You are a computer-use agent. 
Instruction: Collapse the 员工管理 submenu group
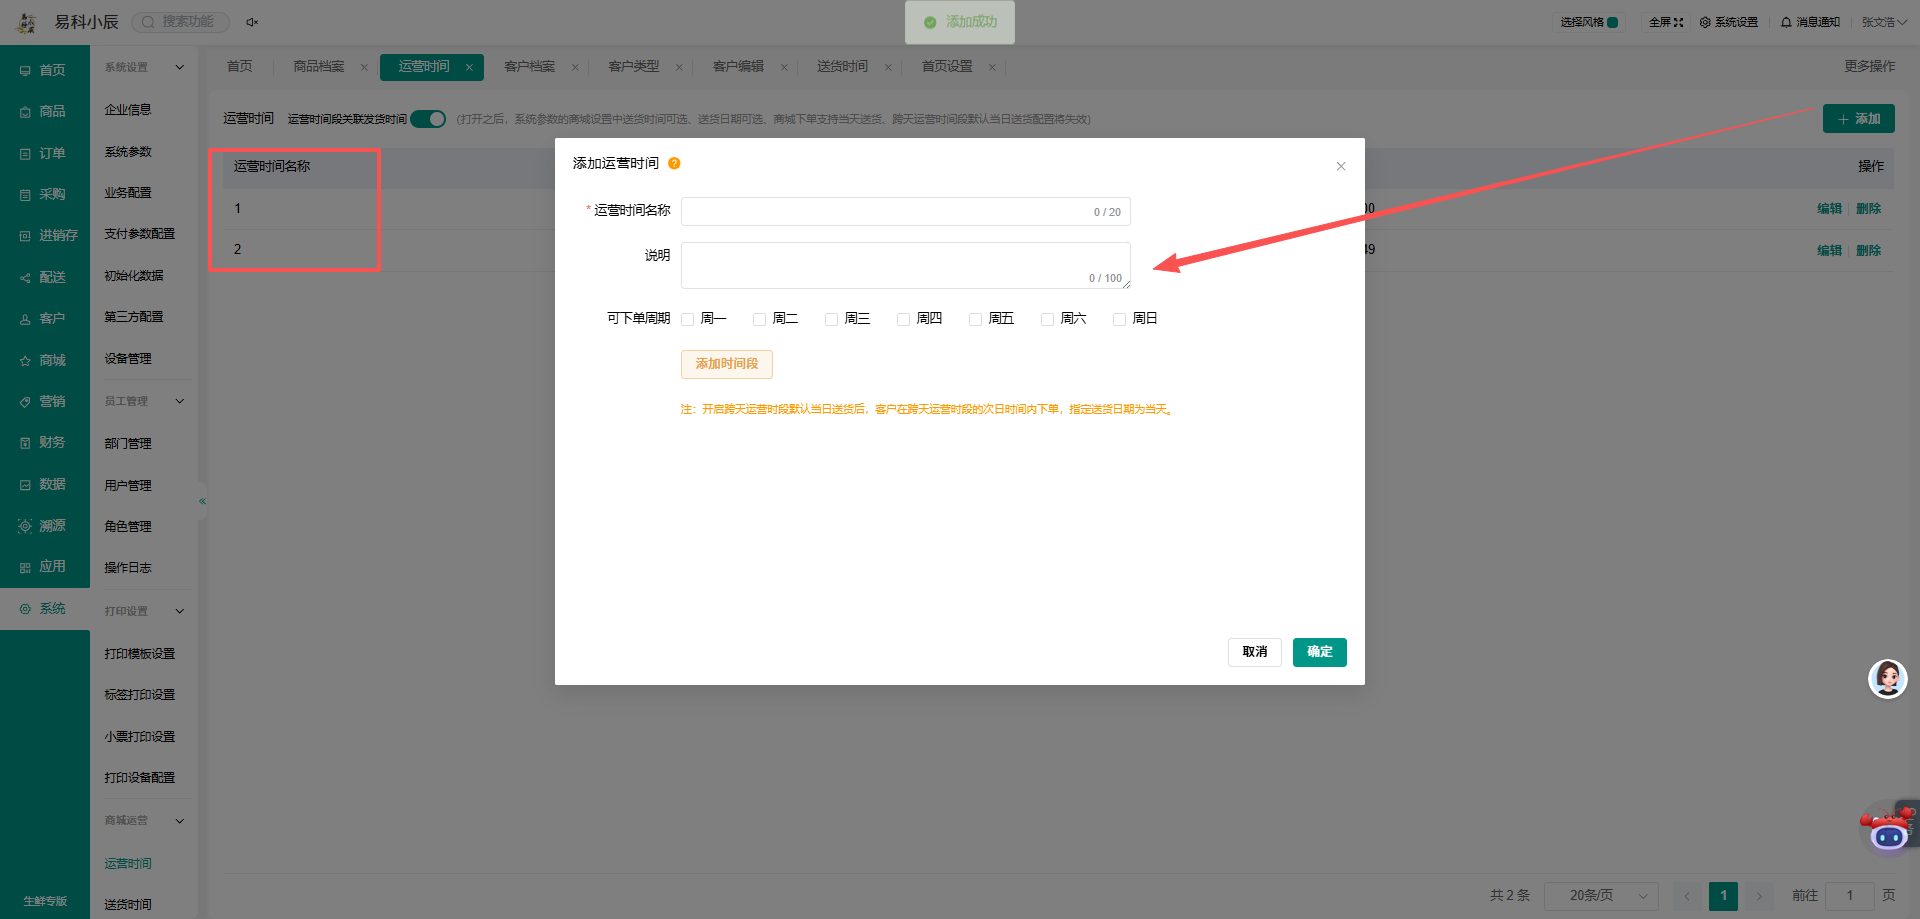[180, 401]
